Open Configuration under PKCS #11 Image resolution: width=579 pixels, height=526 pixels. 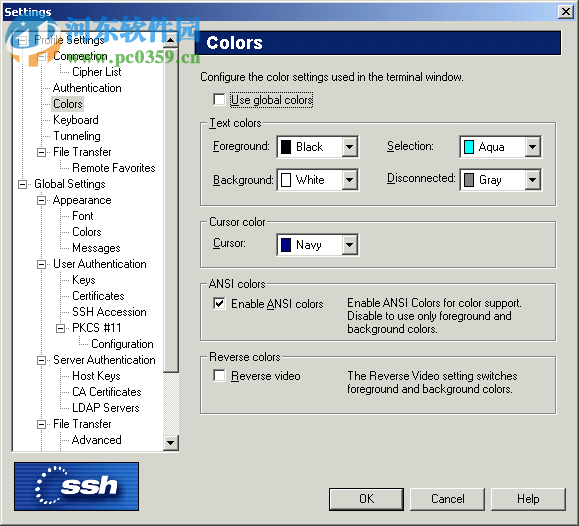(x=122, y=344)
